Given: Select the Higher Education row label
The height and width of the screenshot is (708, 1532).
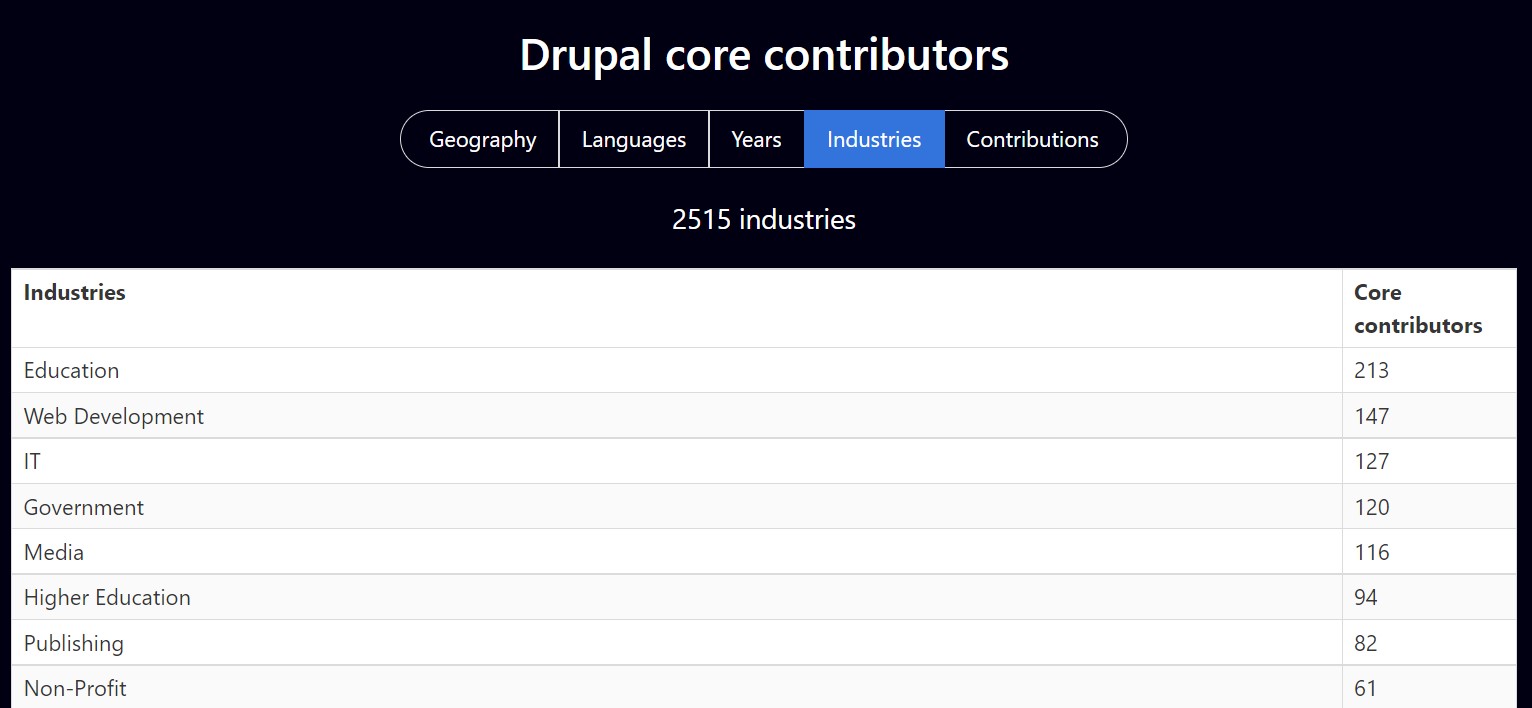Looking at the screenshot, I should pos(107,598).
